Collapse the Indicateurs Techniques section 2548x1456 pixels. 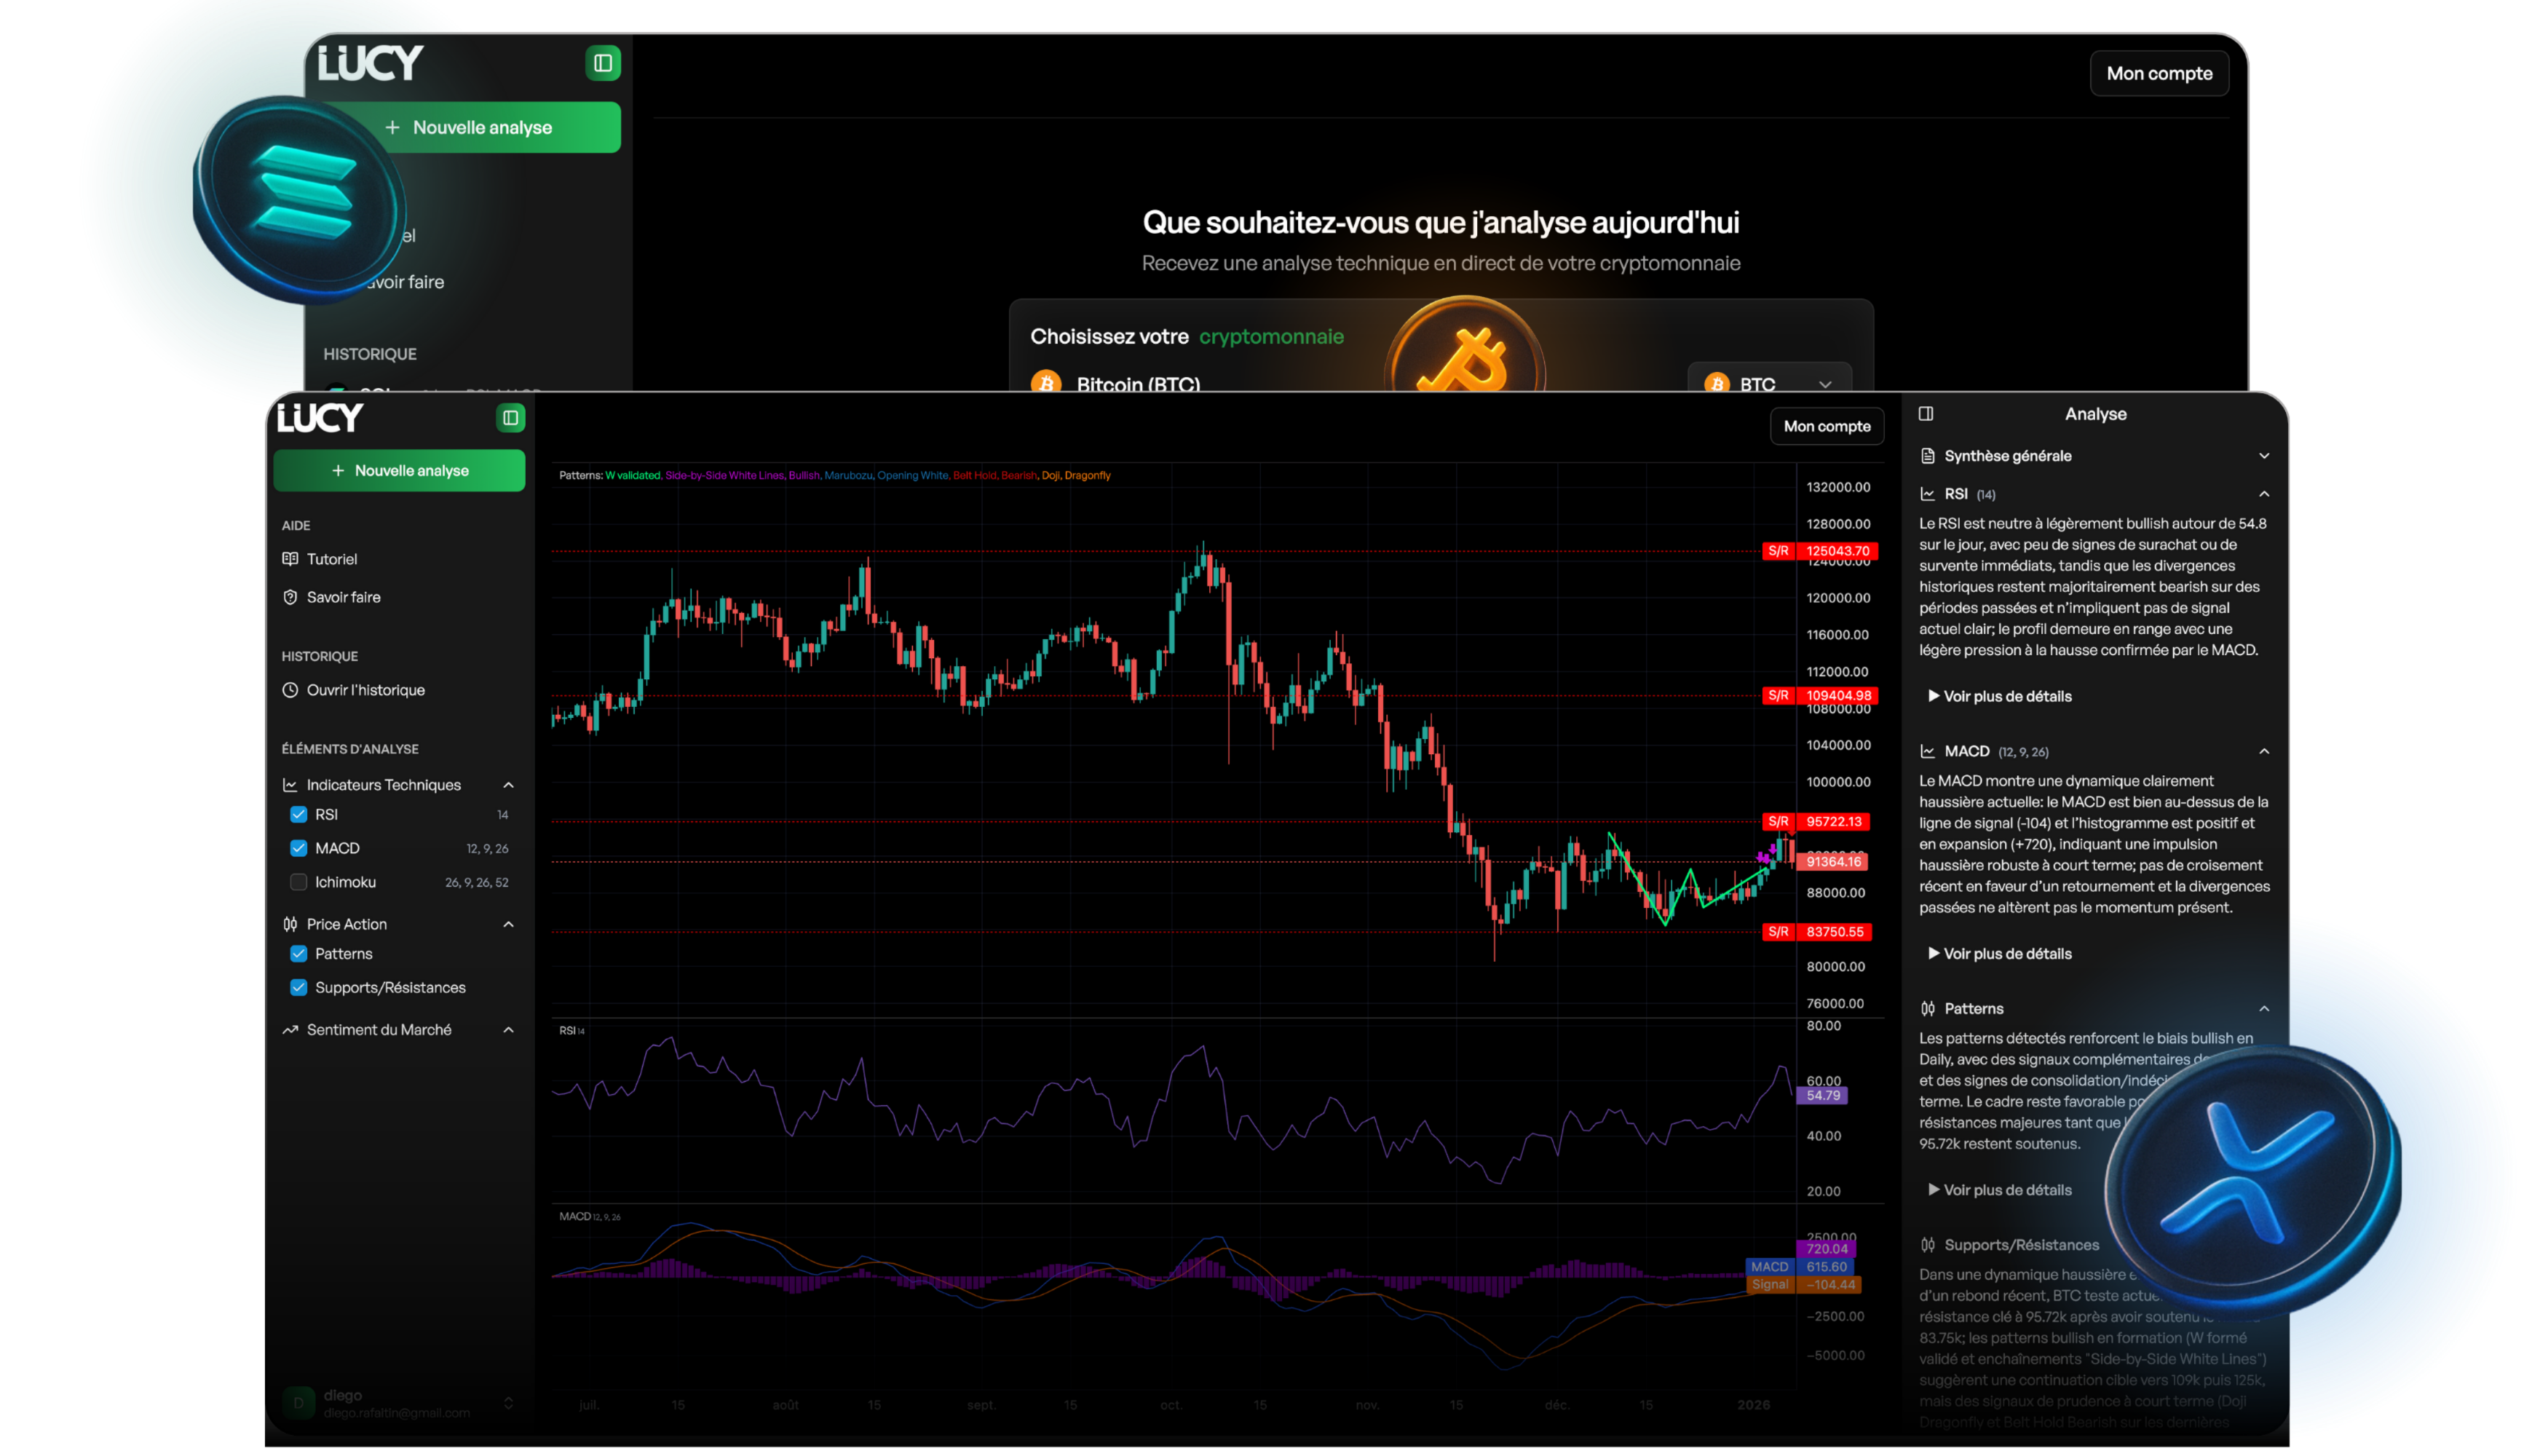(x=508, y=785)
